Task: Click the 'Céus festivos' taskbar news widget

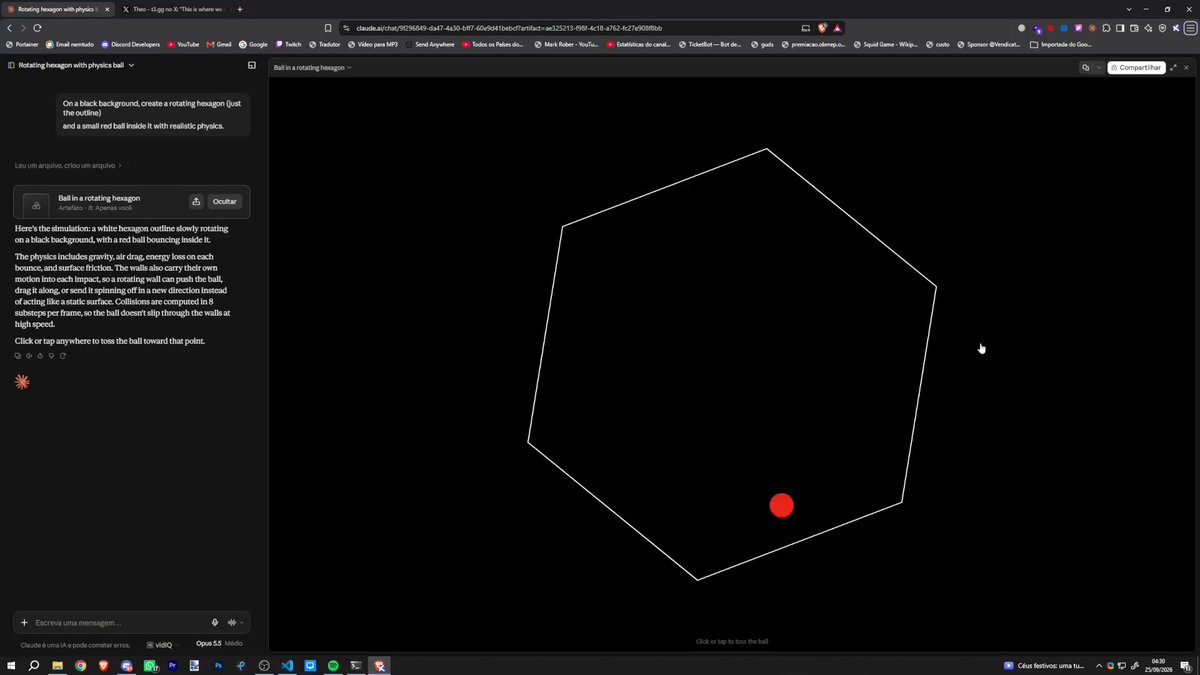Action: point(1046,666)
